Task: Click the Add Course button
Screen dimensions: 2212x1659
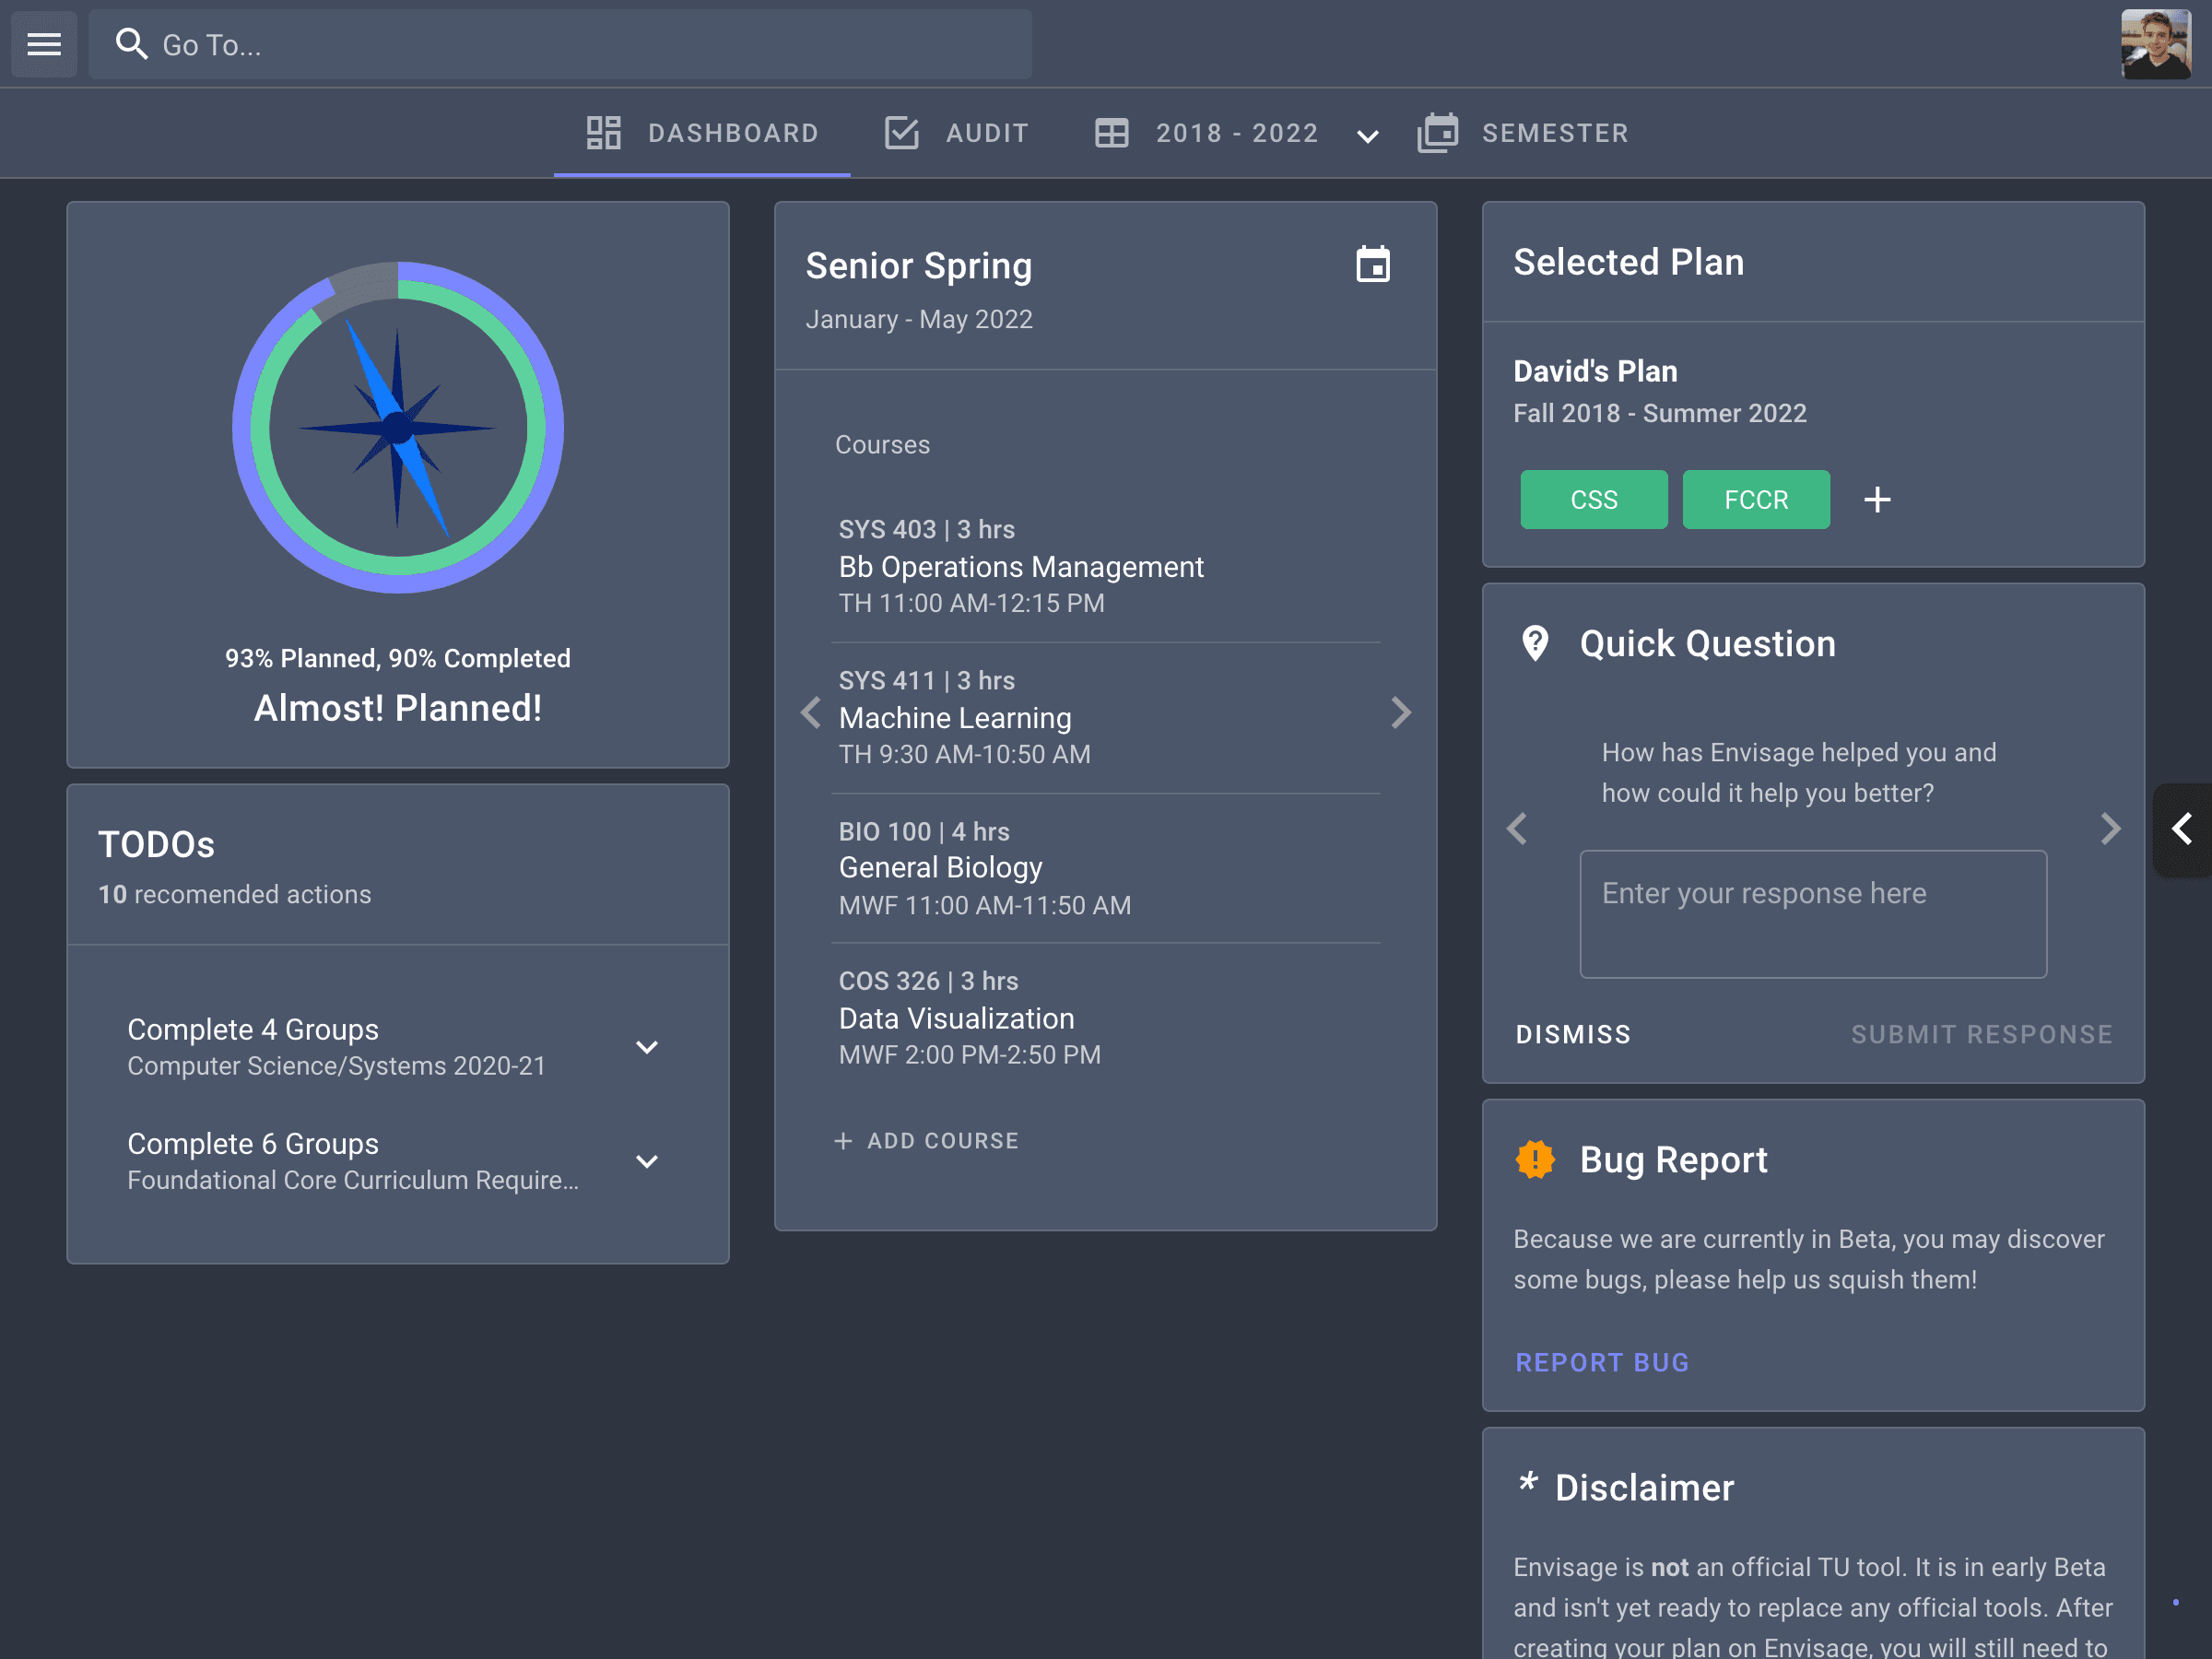Action: [x=927, y=1141]
